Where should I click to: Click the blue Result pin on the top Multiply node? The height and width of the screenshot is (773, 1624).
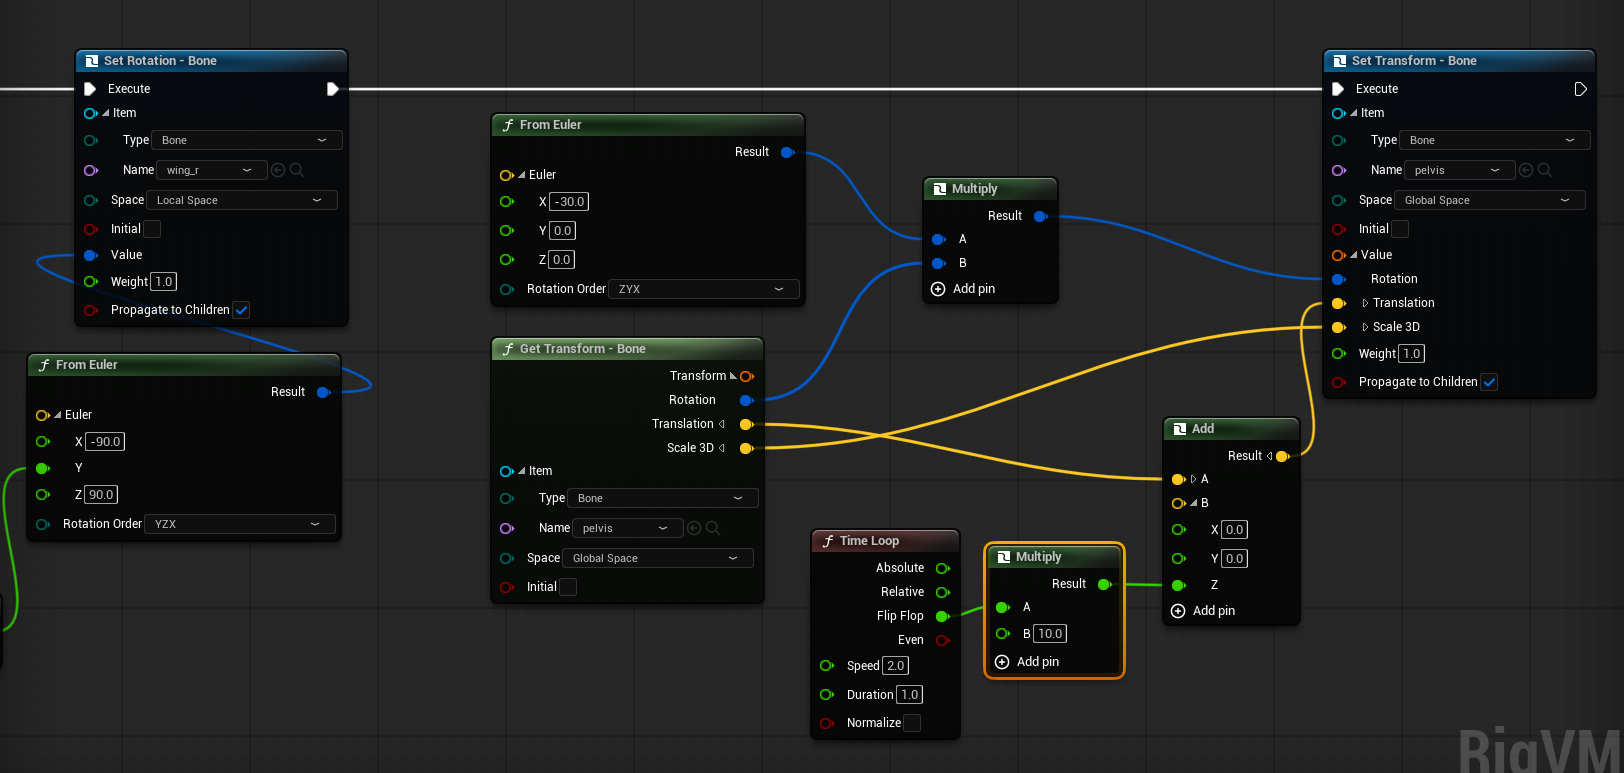(x=1041, y=216)
